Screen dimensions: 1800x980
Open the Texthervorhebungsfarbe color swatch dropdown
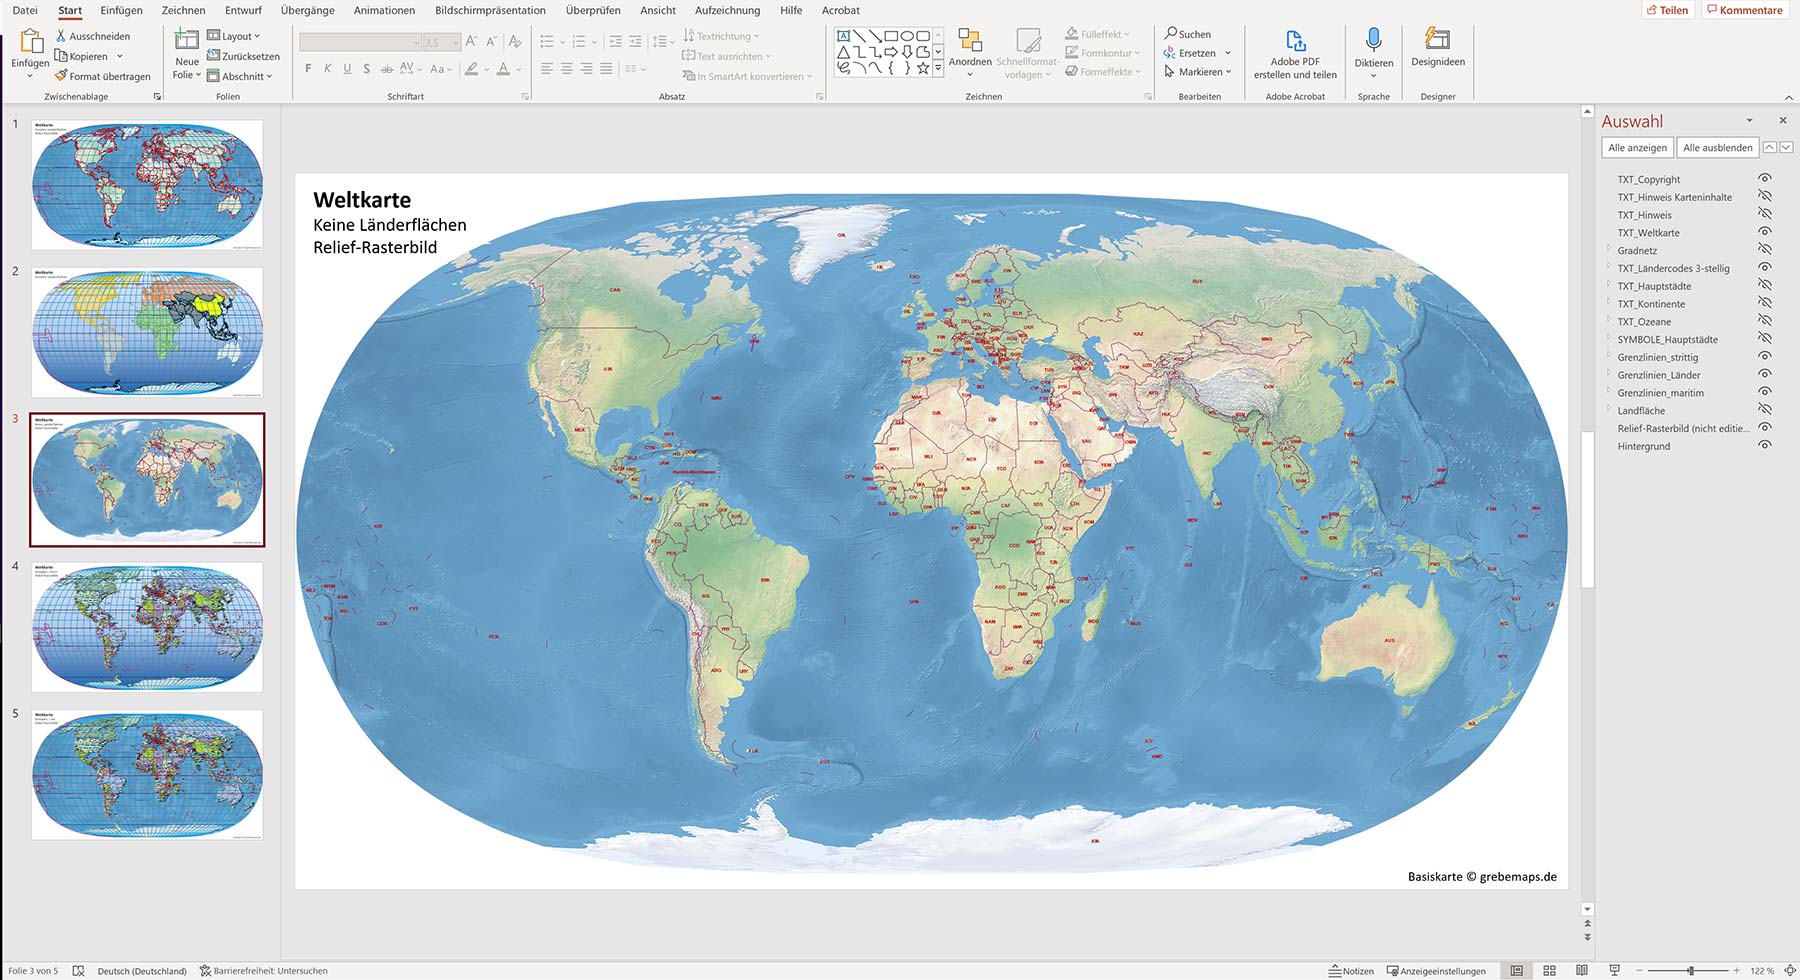[487, 69]
